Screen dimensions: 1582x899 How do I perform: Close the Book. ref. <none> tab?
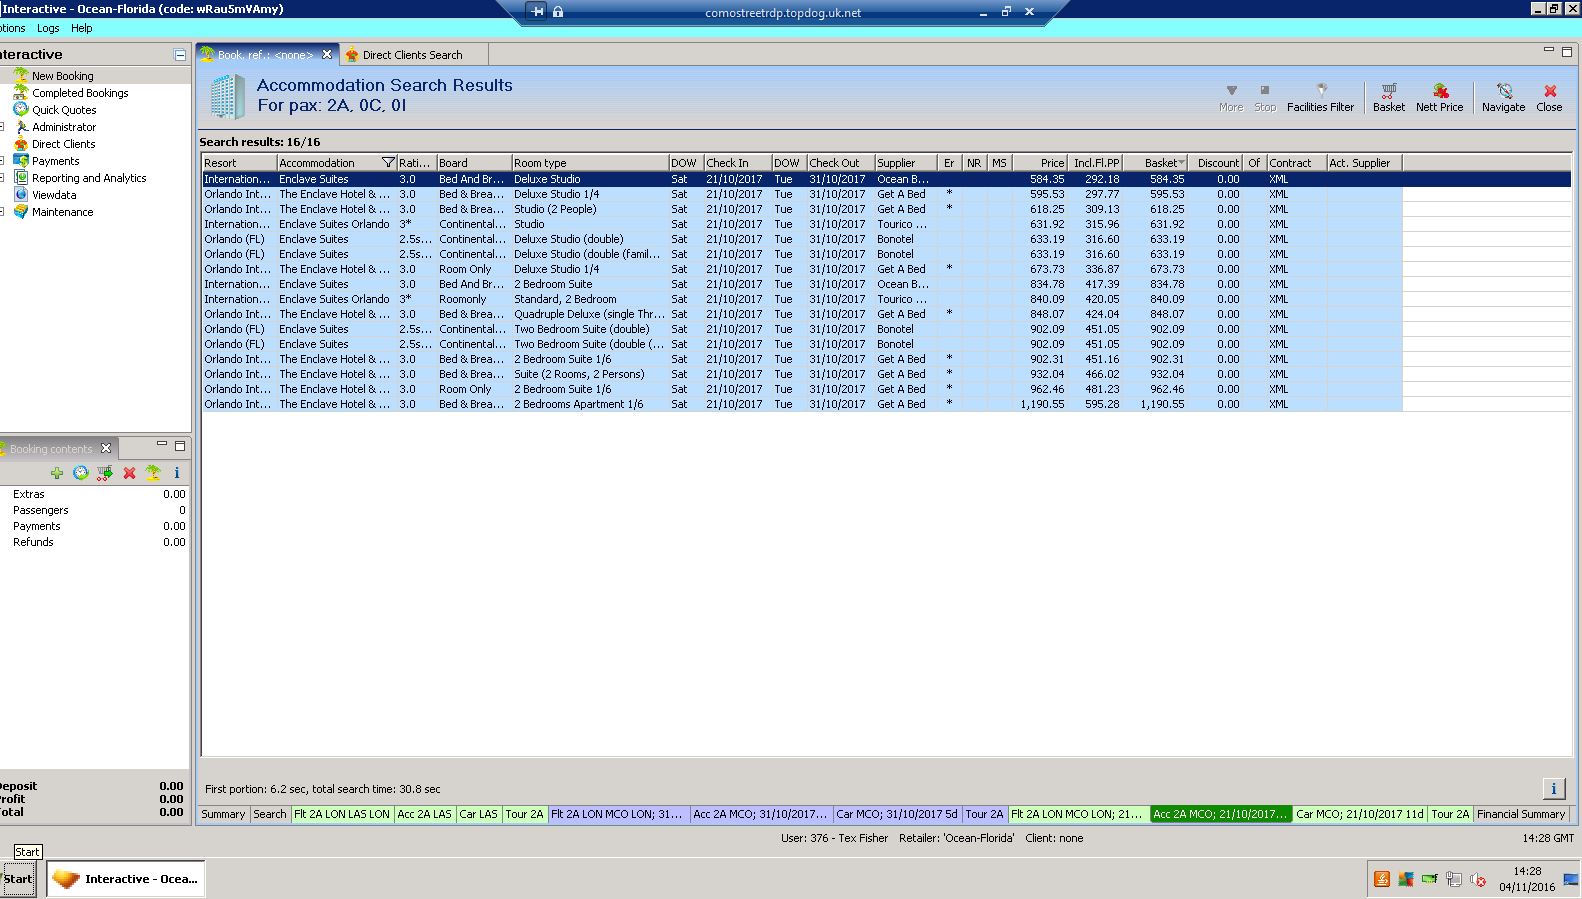pos(327,54)
